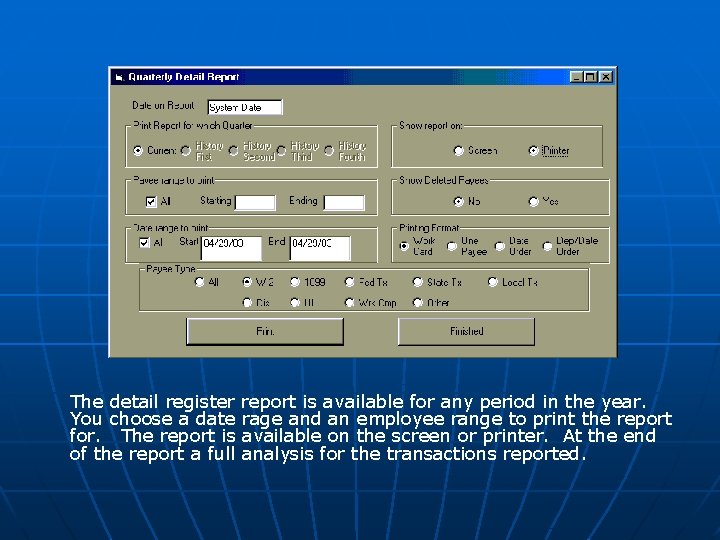Click the Finished button
This screenshot has width=720, height=540.
(467, 331)
